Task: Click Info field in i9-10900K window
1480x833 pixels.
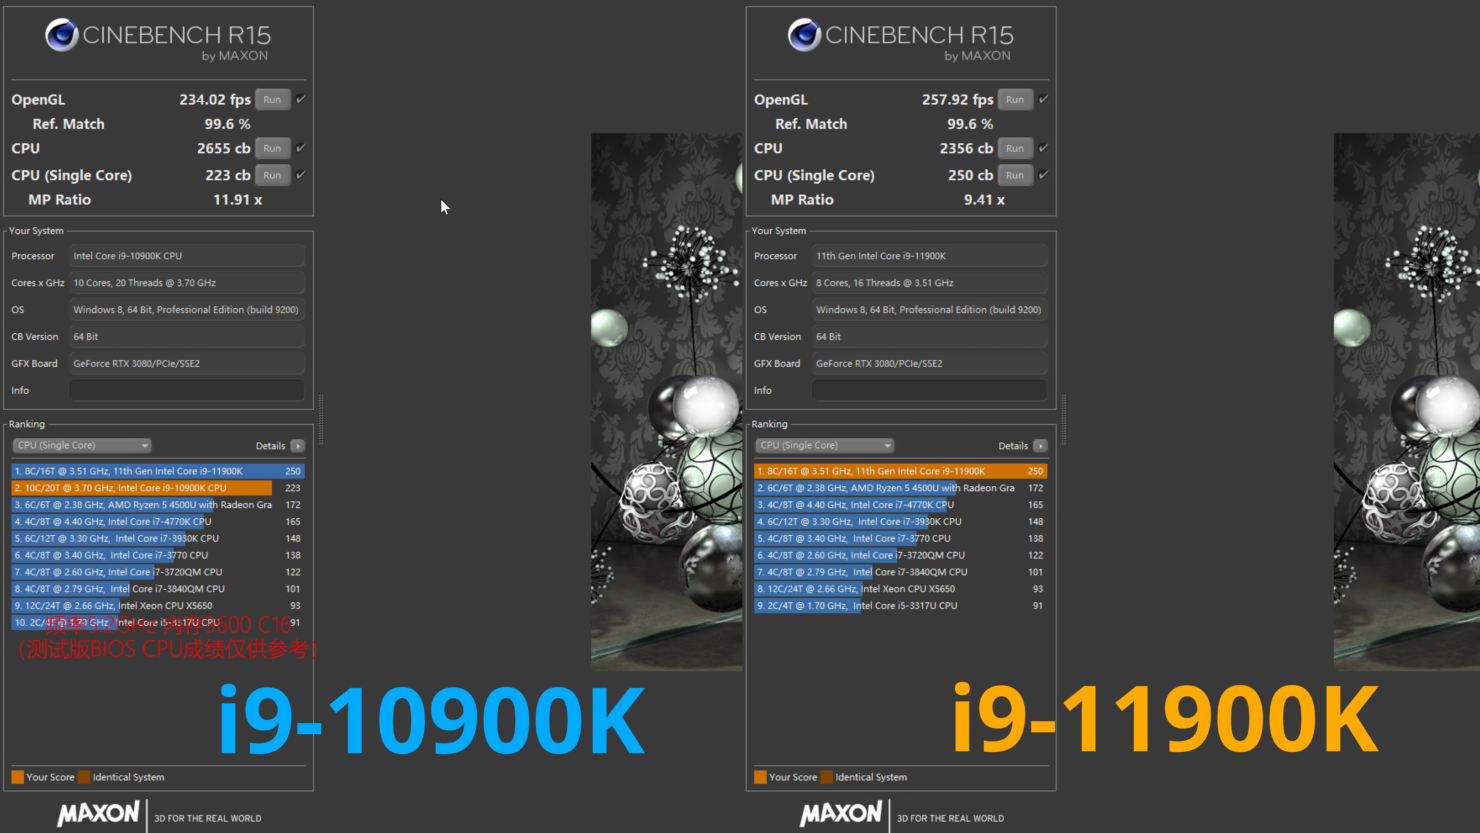Action: [187, 391]
